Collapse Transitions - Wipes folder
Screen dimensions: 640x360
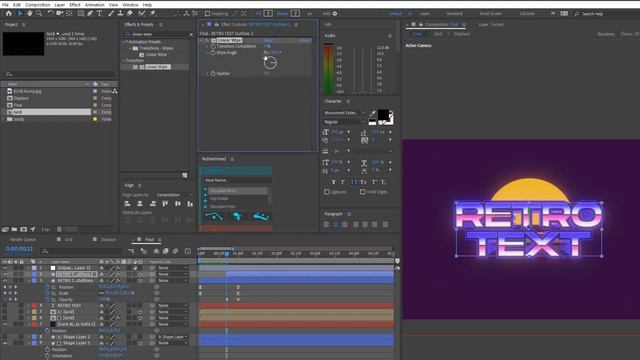pyautogui.click(x=131, y=48)
